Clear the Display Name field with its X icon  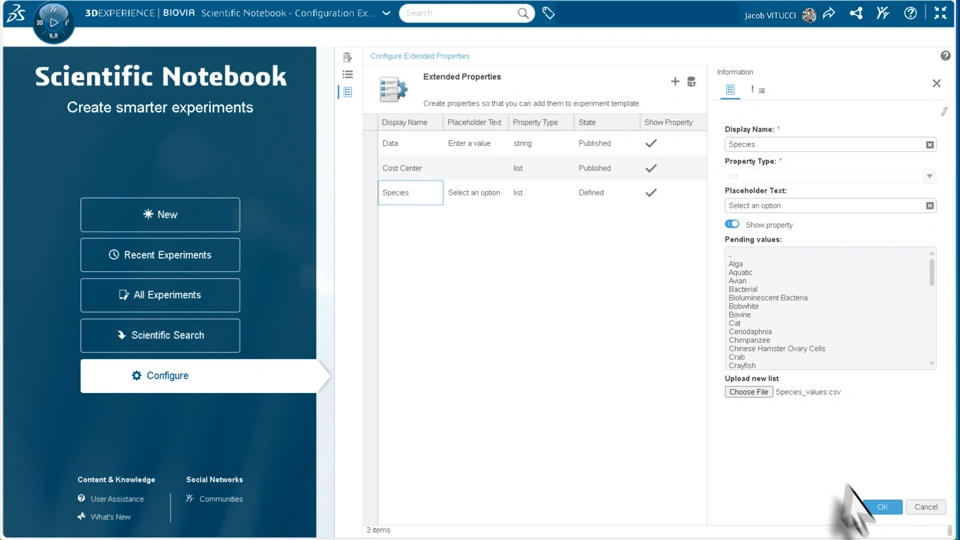[929, 144]
